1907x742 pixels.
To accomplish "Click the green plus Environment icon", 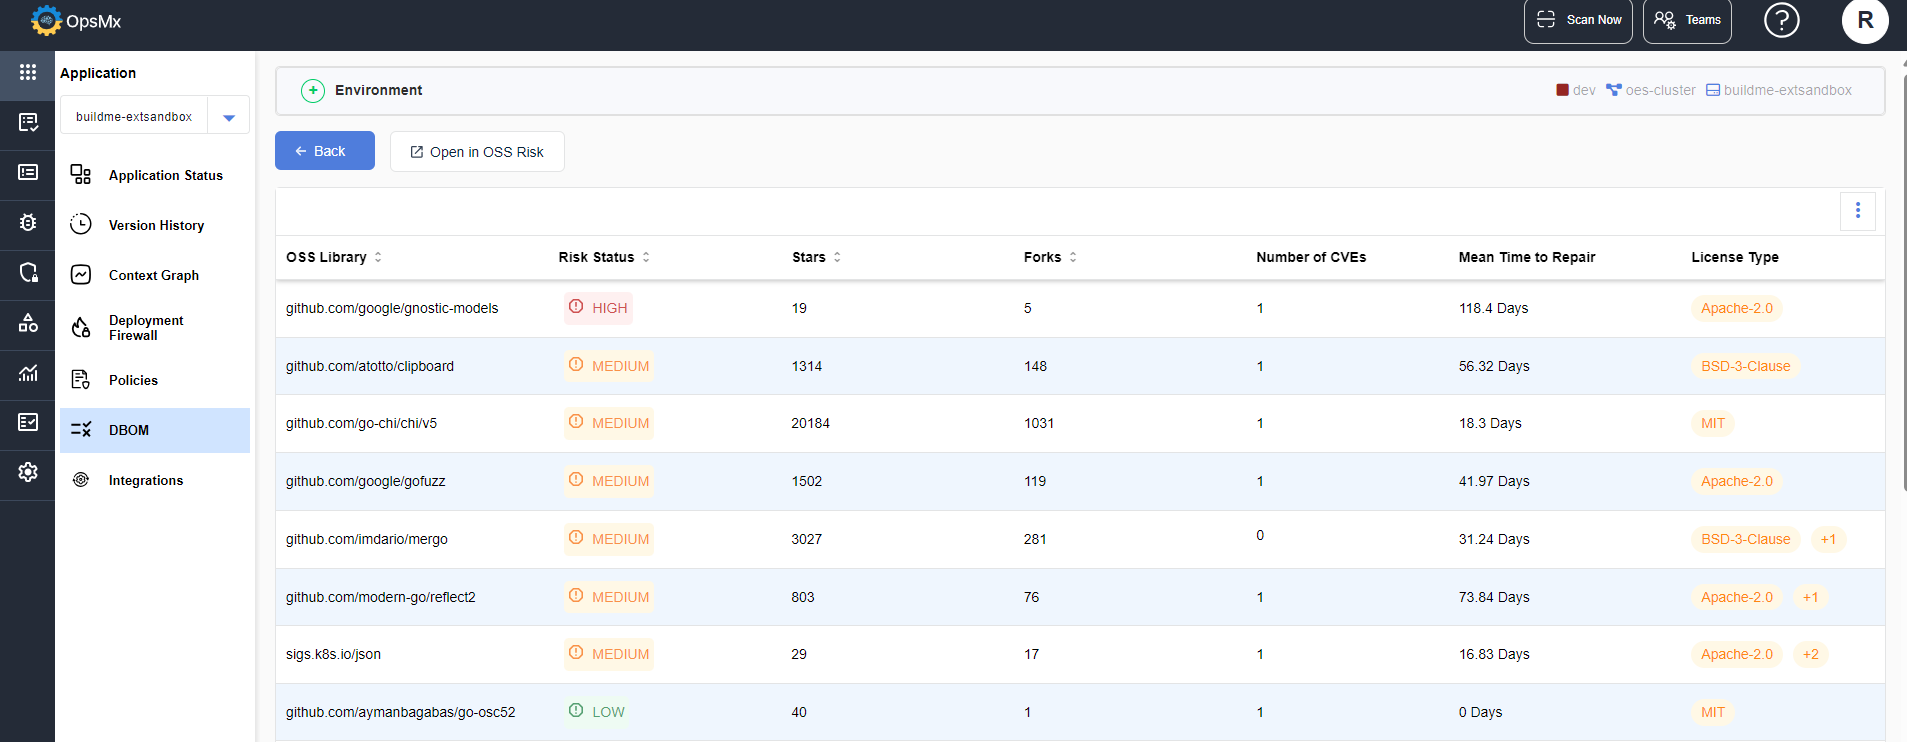I will 313,91.
